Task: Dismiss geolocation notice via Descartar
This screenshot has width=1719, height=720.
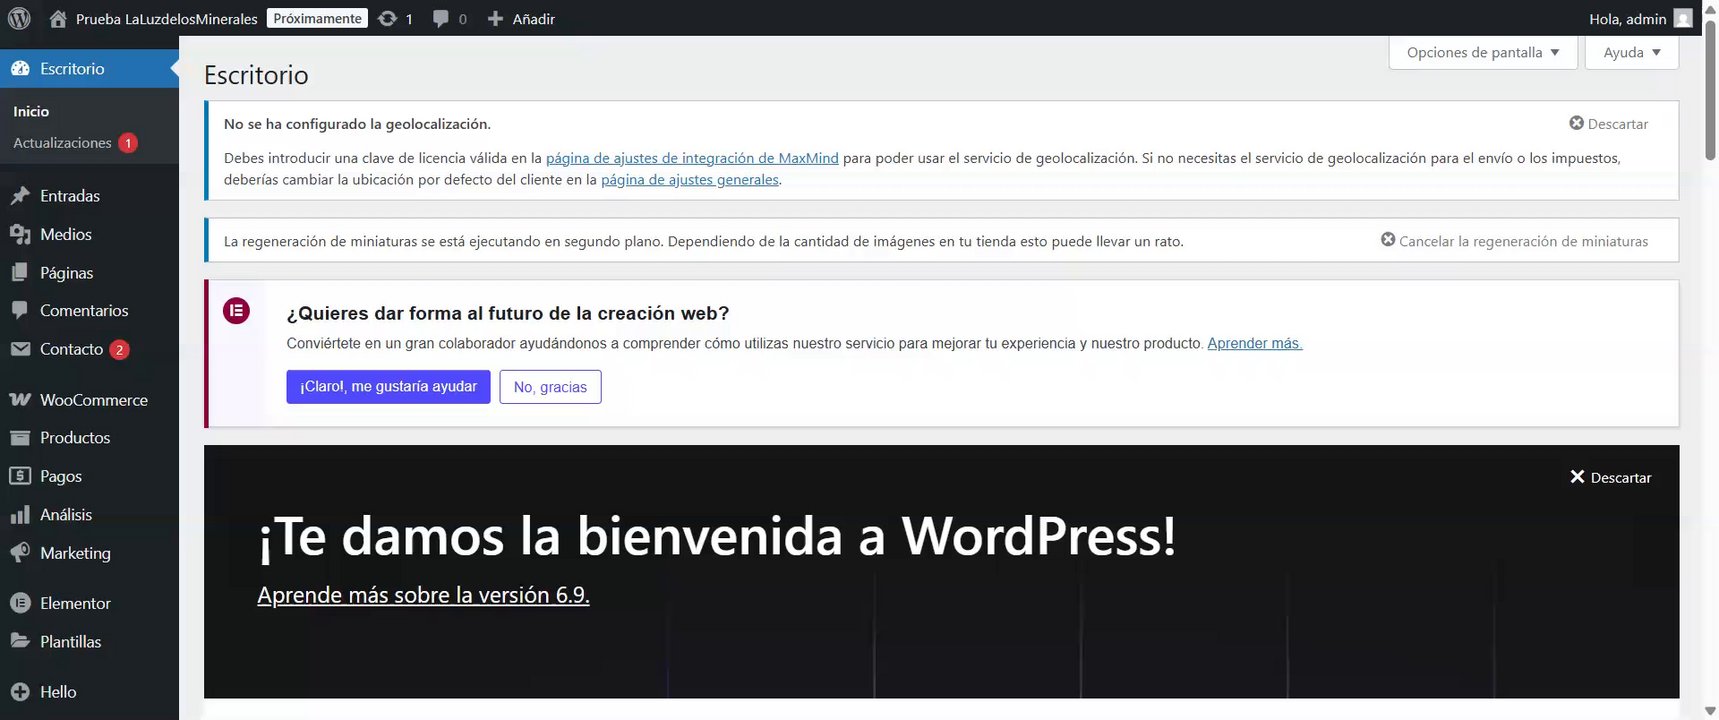Action: tap(1608, 123)
